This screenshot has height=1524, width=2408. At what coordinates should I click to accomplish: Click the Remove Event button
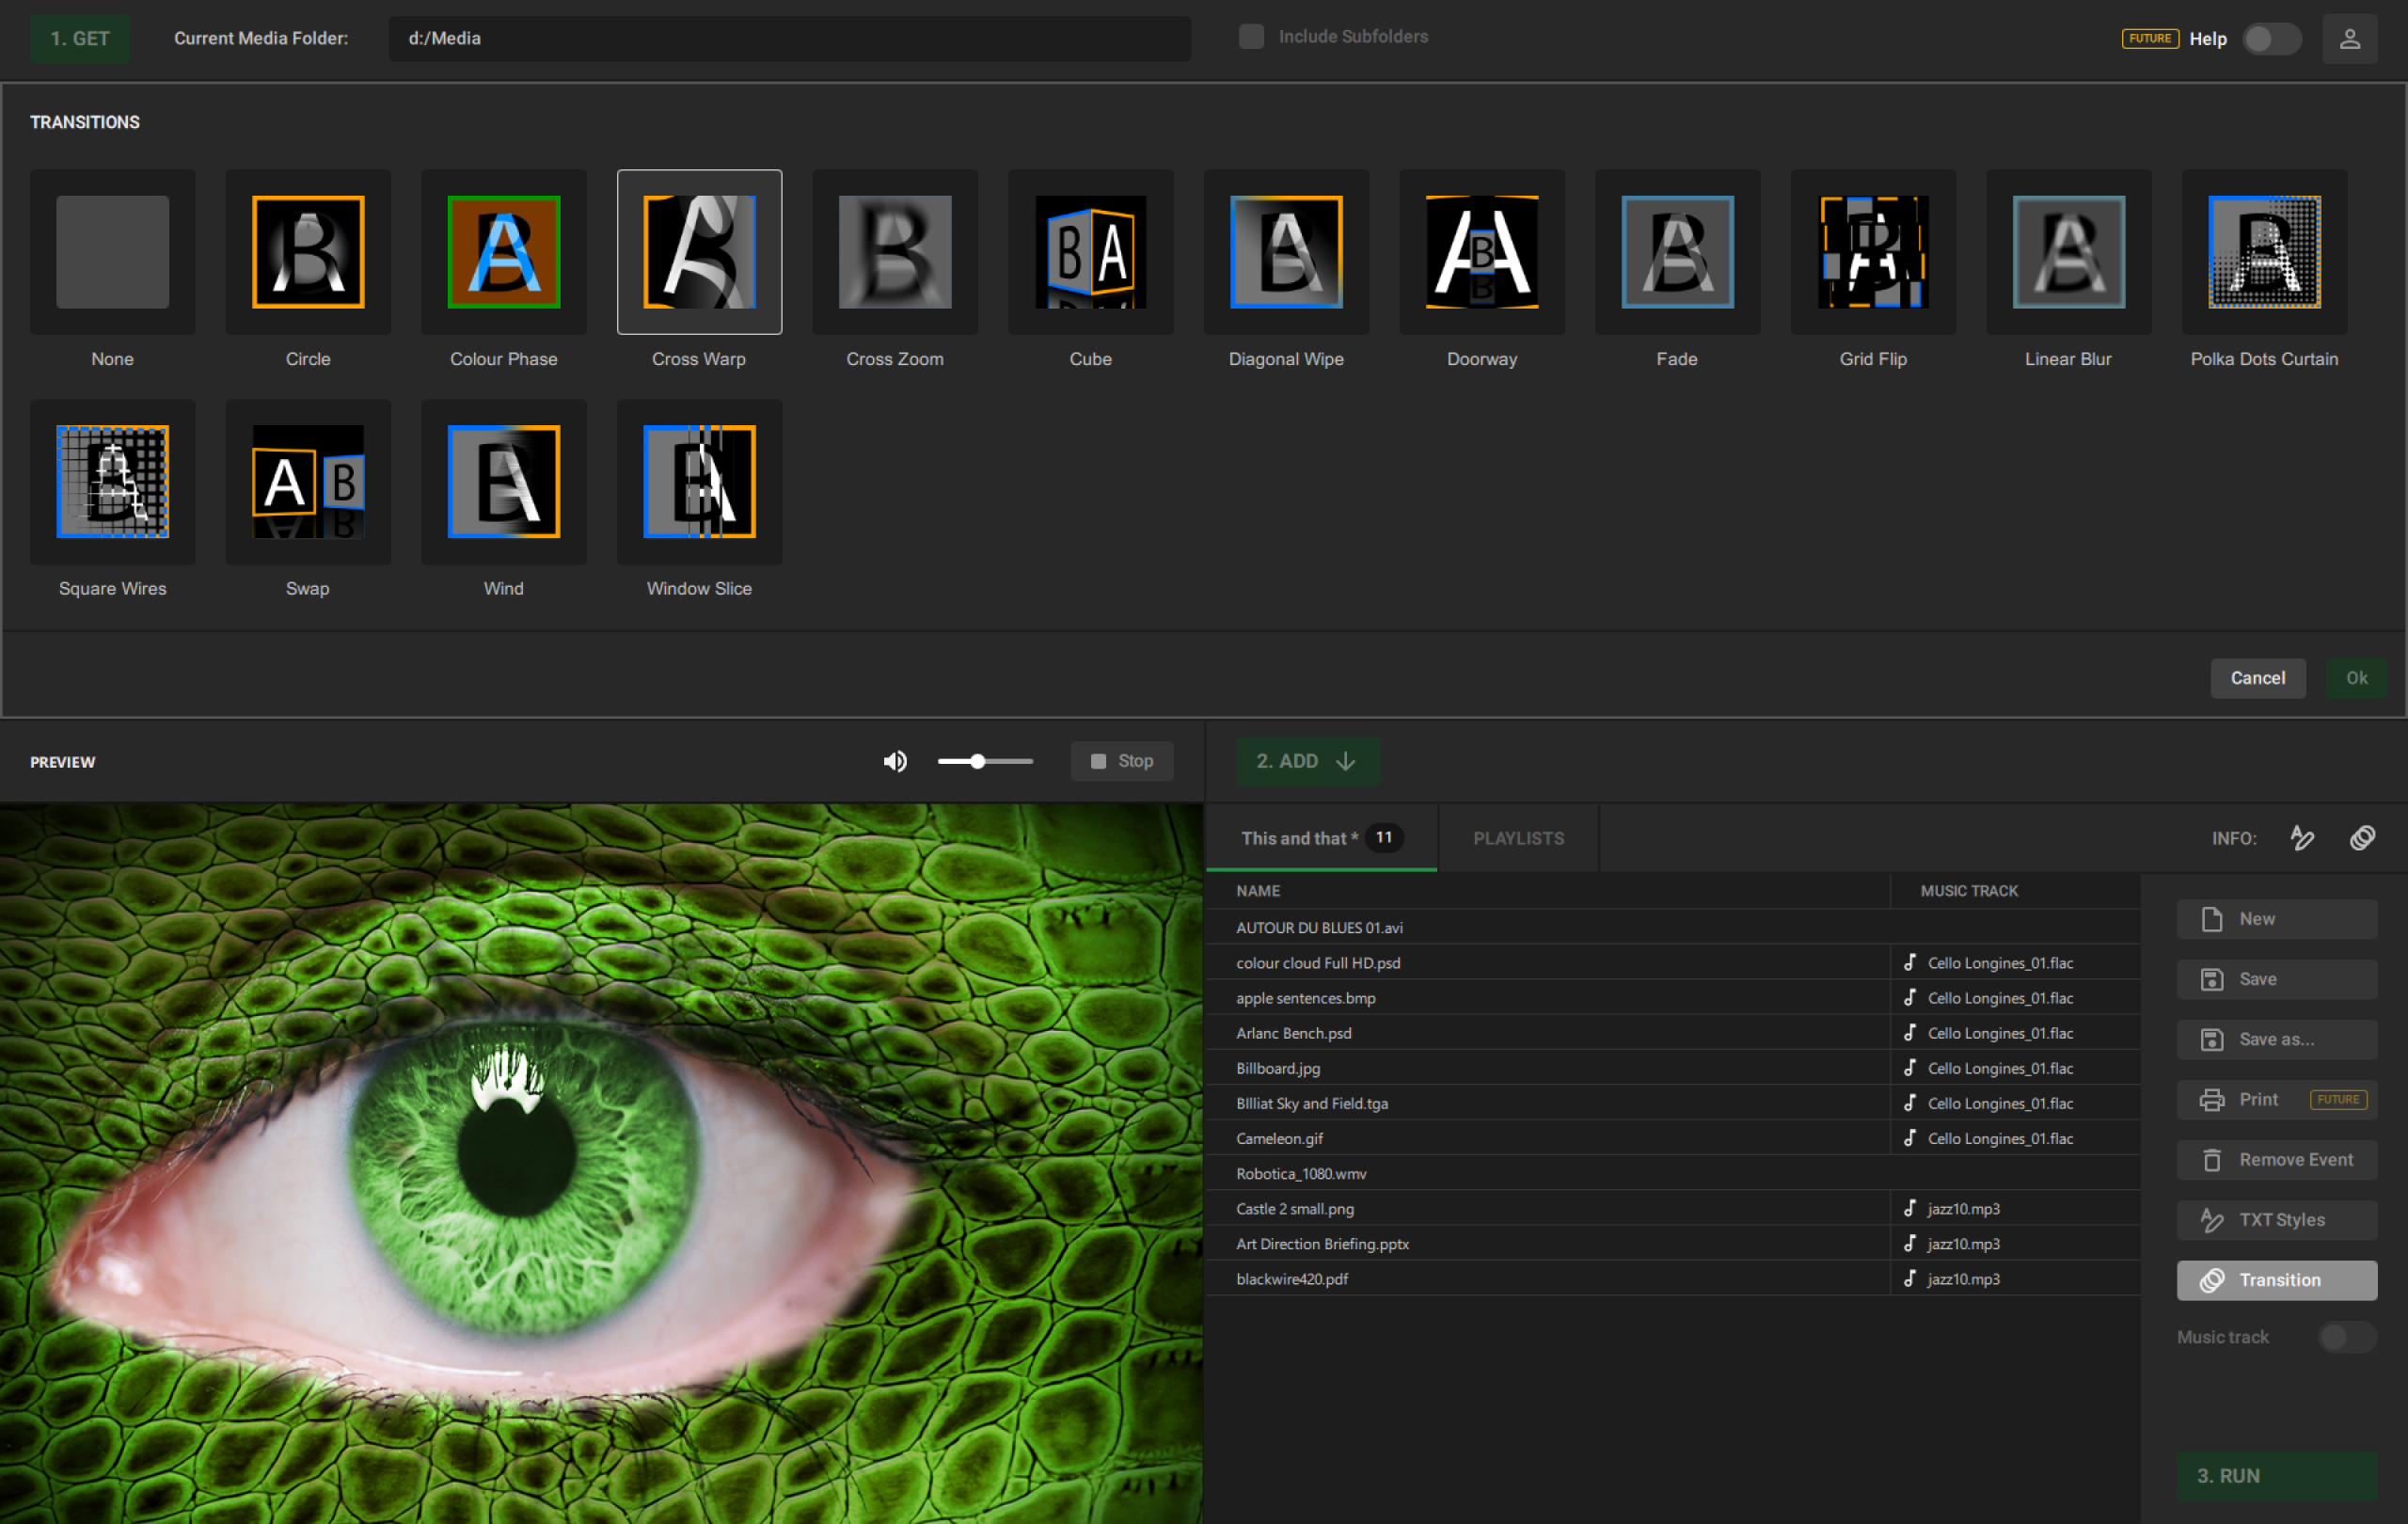(x=2276, y=1160)
